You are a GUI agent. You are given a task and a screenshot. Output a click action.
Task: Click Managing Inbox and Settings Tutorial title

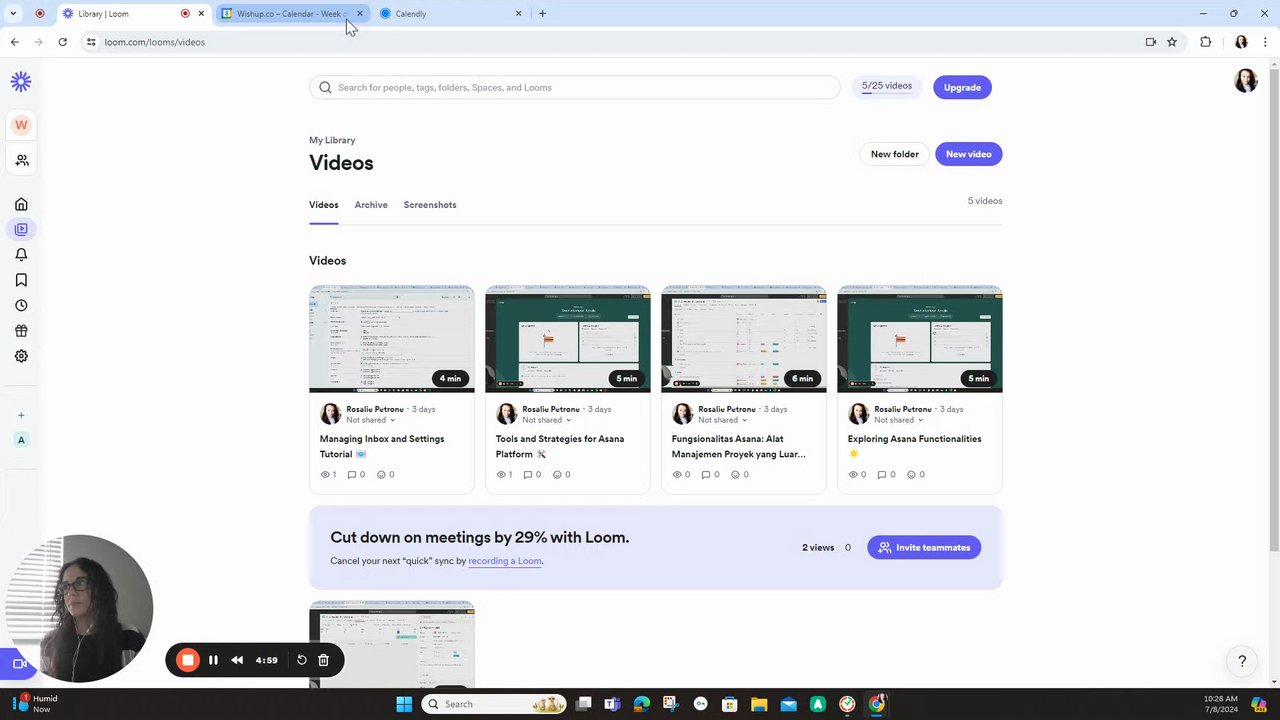pyautogui.click(x=382, y=446)
